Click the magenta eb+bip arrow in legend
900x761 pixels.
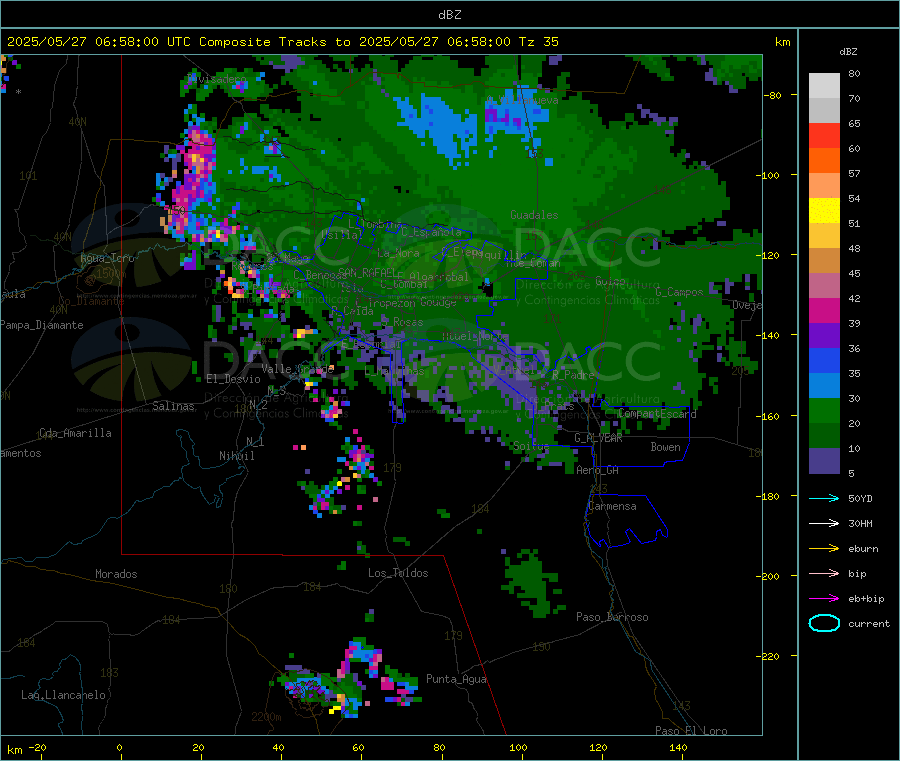824,599
